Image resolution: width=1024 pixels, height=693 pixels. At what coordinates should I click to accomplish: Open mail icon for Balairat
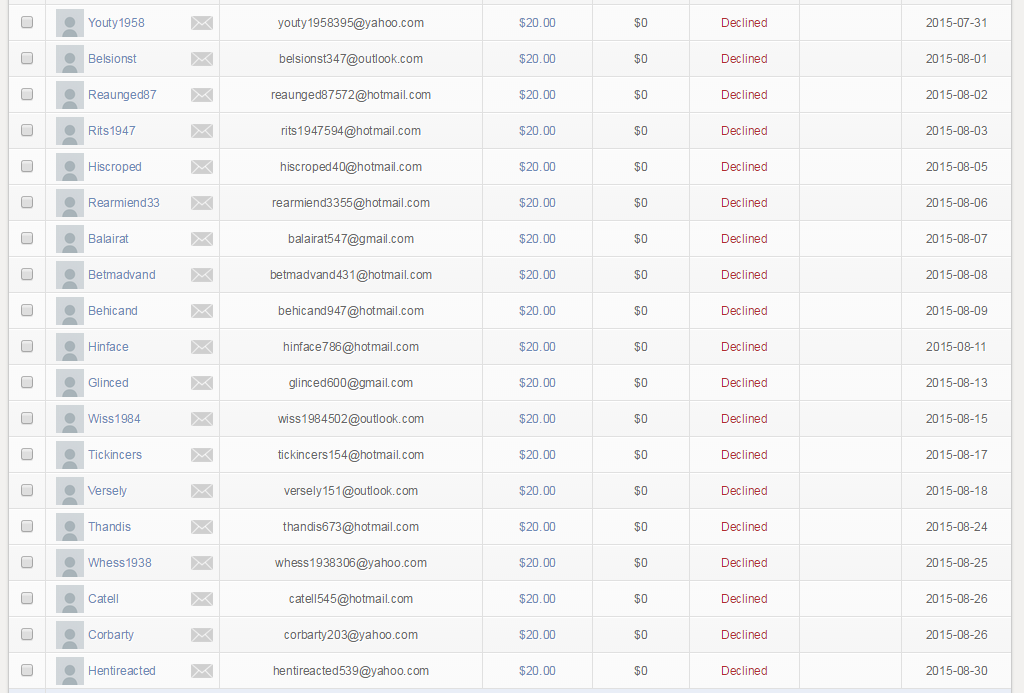point(202,239)
